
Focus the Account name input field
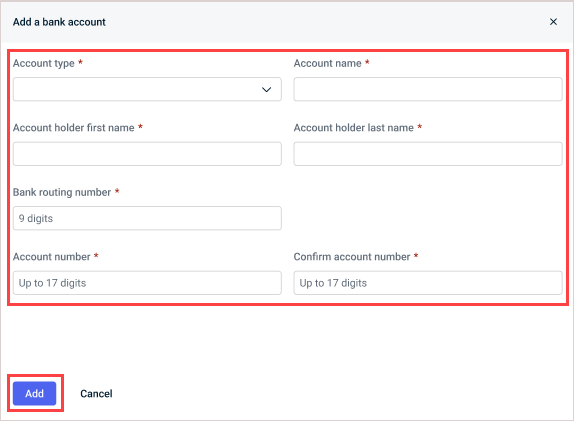coord(428,89)
